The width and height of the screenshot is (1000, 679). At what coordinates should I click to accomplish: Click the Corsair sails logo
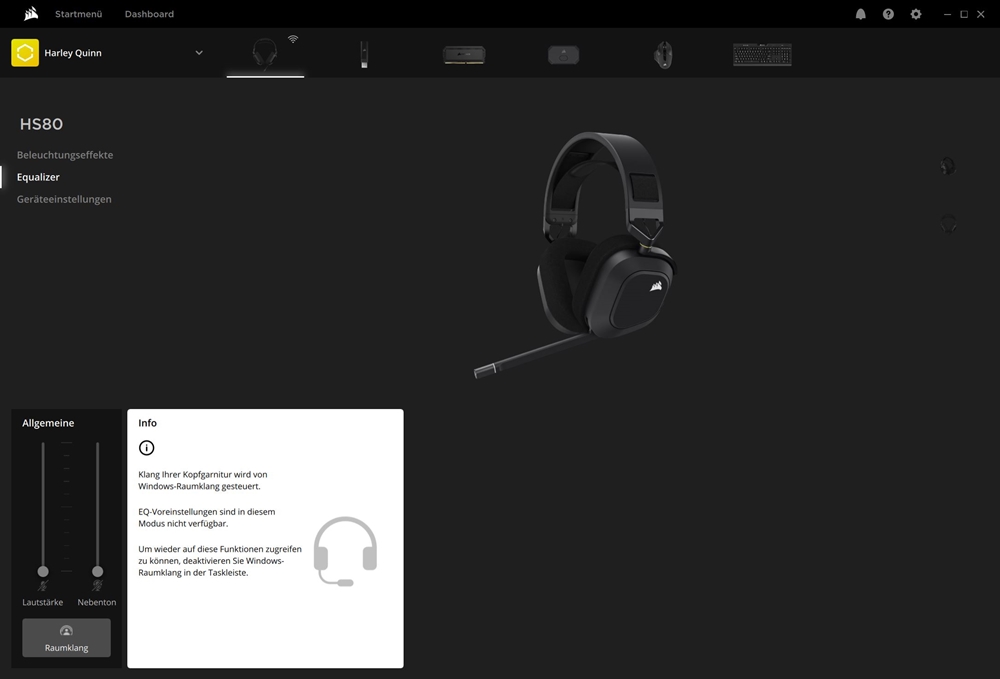click(x=31, y=13)
